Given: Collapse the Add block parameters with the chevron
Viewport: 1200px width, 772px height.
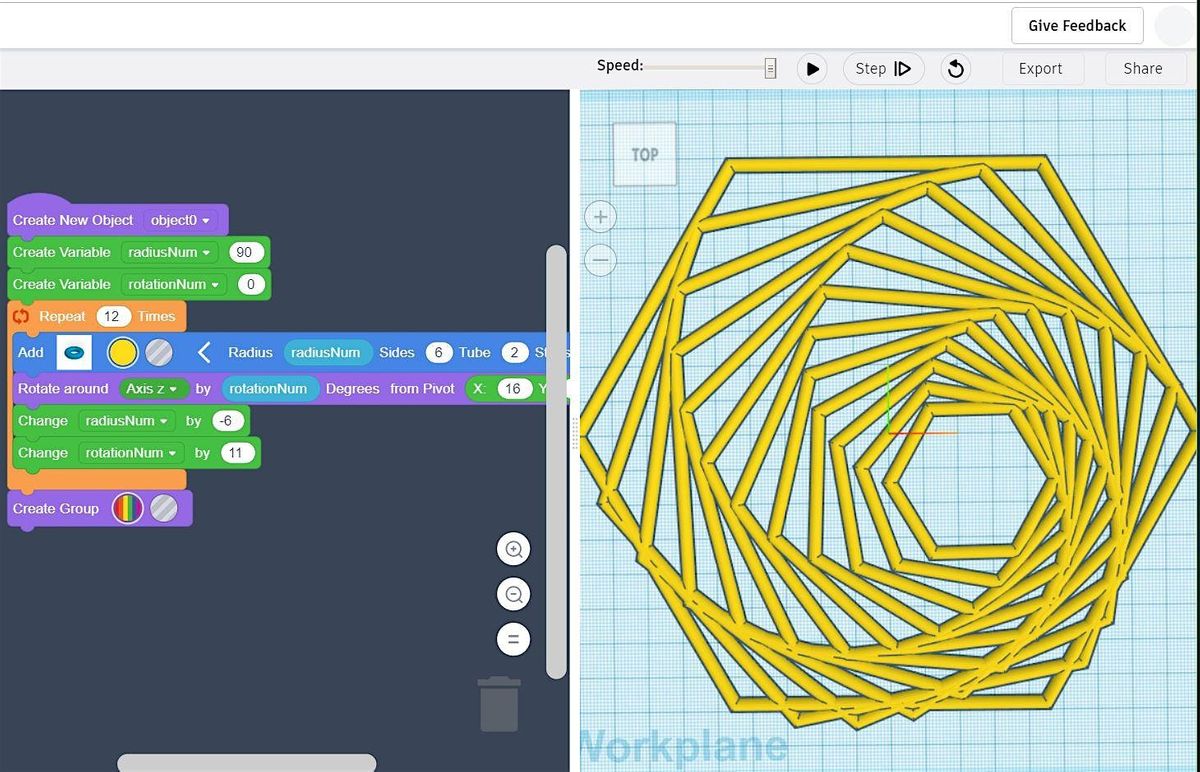Looking at the screenshot, I should point(204,352).
